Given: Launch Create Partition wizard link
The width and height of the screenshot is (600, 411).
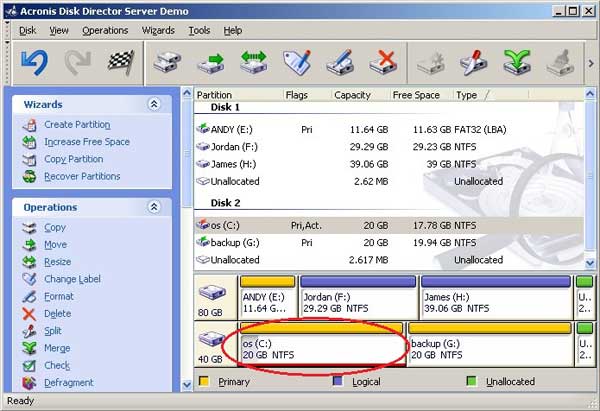Looking at the screenshot, I should (x=77, y=125).
